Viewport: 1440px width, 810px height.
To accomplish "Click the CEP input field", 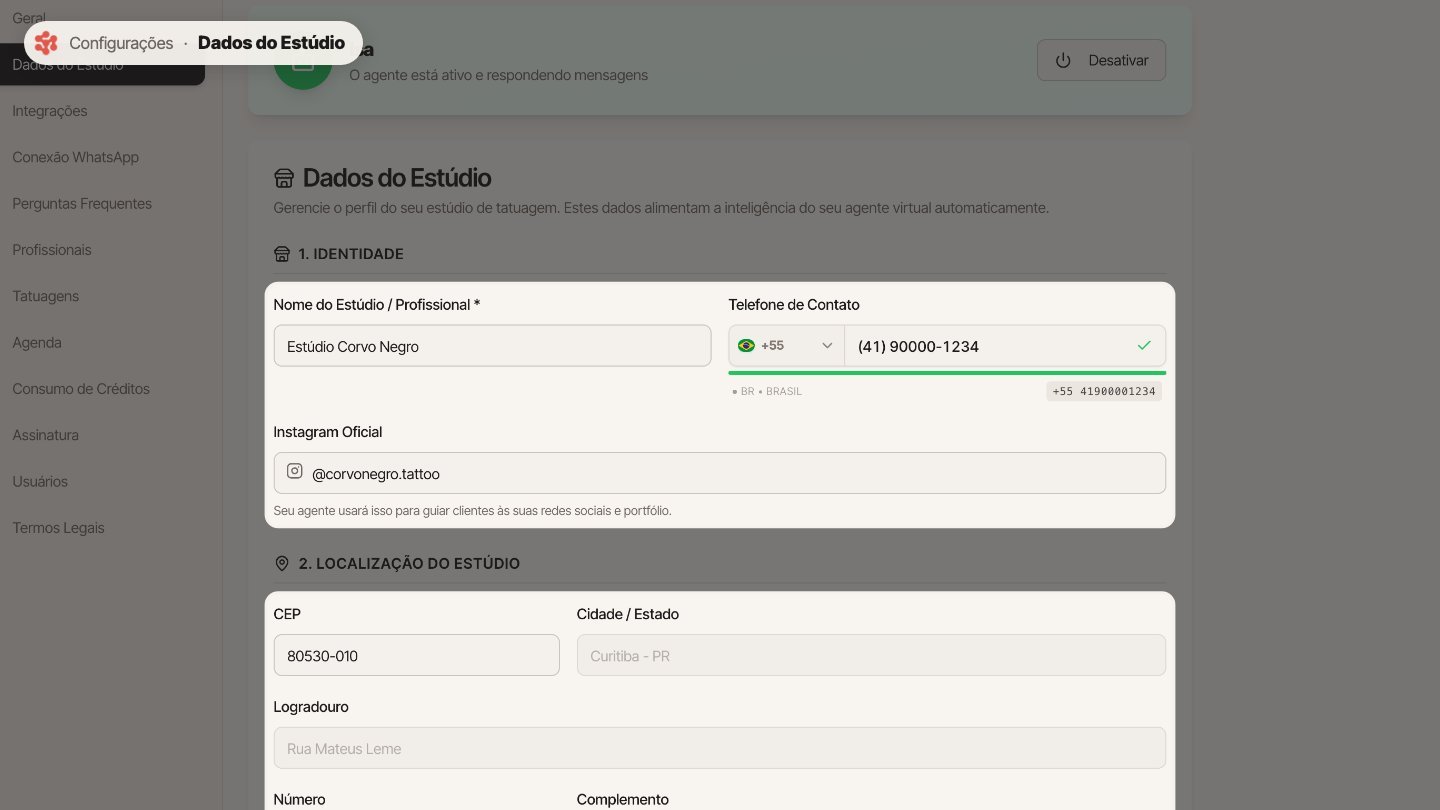I will pyautogui.click(x=417, y=655).
